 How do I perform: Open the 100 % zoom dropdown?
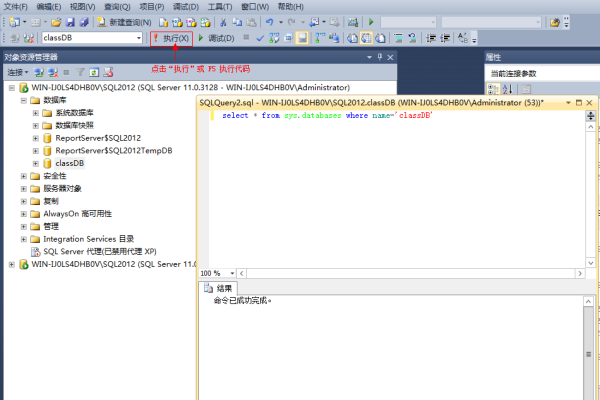(x=232, y=273)
